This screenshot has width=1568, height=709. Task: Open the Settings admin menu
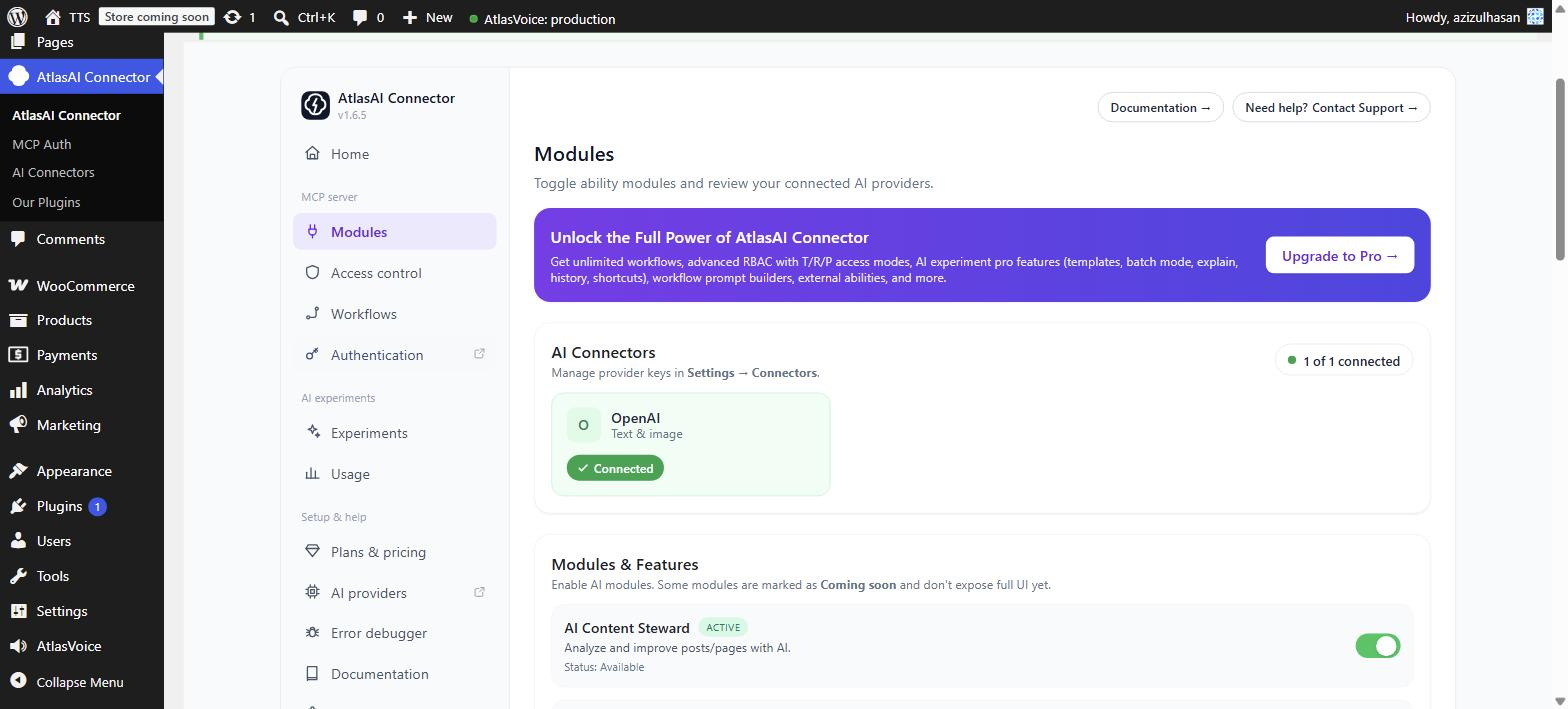pyautogui.click(x=82, y=611)
